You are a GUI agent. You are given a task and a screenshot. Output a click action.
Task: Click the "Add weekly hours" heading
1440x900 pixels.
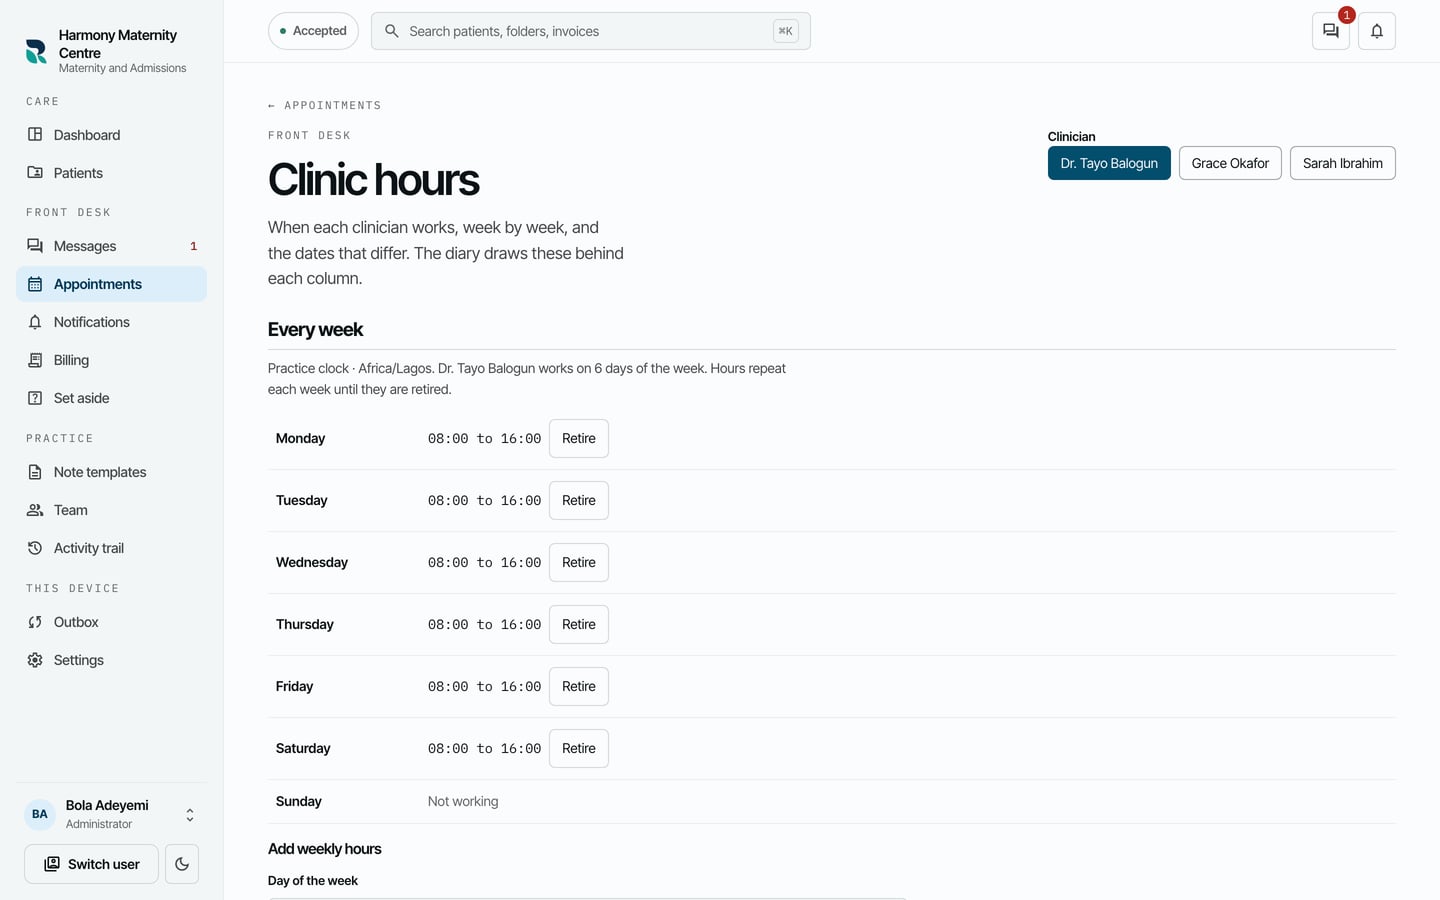click(x=325, y=849)
